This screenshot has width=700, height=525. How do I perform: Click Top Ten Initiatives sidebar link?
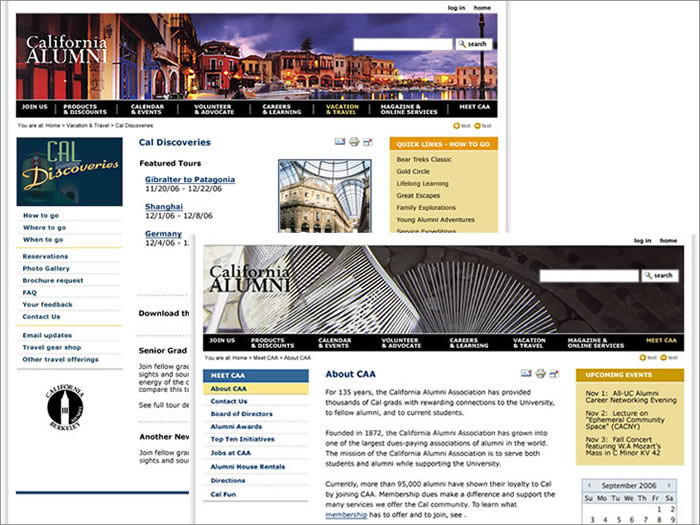point(242,439)
